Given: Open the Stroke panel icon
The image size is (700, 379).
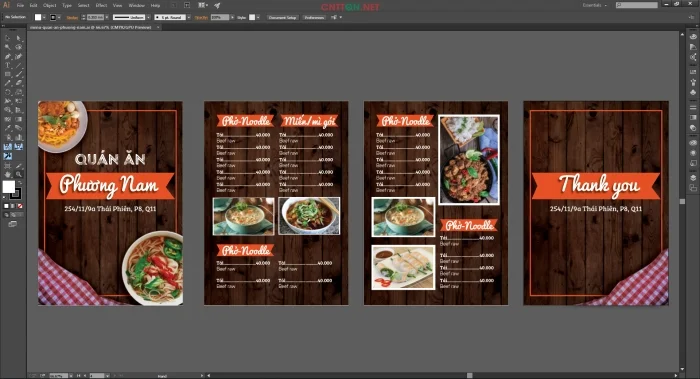Looking at the screenshot, I should point(693,108).
